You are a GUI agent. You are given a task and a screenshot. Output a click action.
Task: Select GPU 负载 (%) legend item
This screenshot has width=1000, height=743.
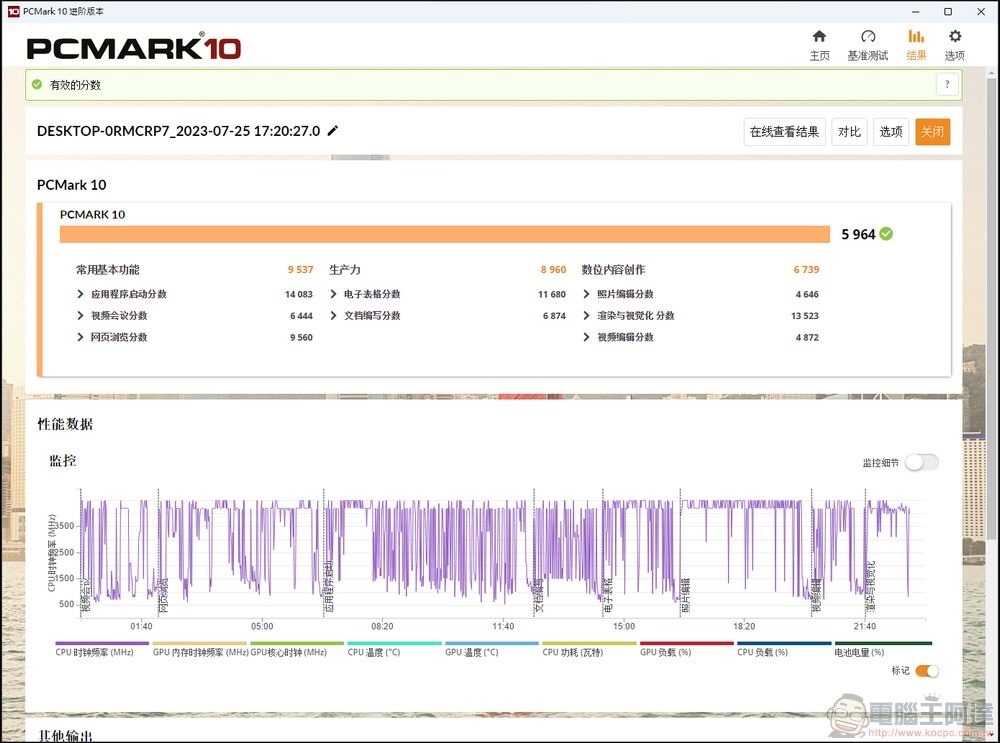pyautogui.click(x=686, y=649)
